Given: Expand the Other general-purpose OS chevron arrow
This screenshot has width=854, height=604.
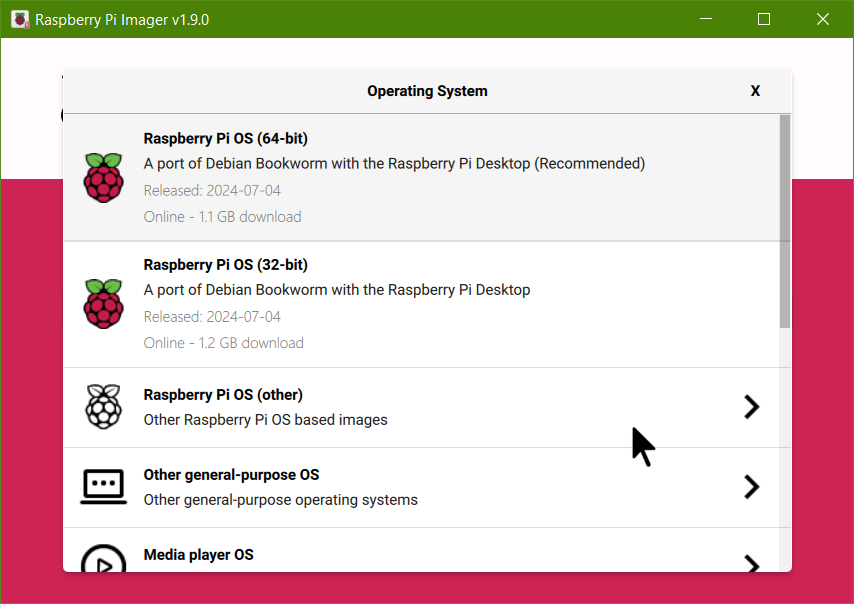Looking at the screenshot, I should [x=751, y=487].
